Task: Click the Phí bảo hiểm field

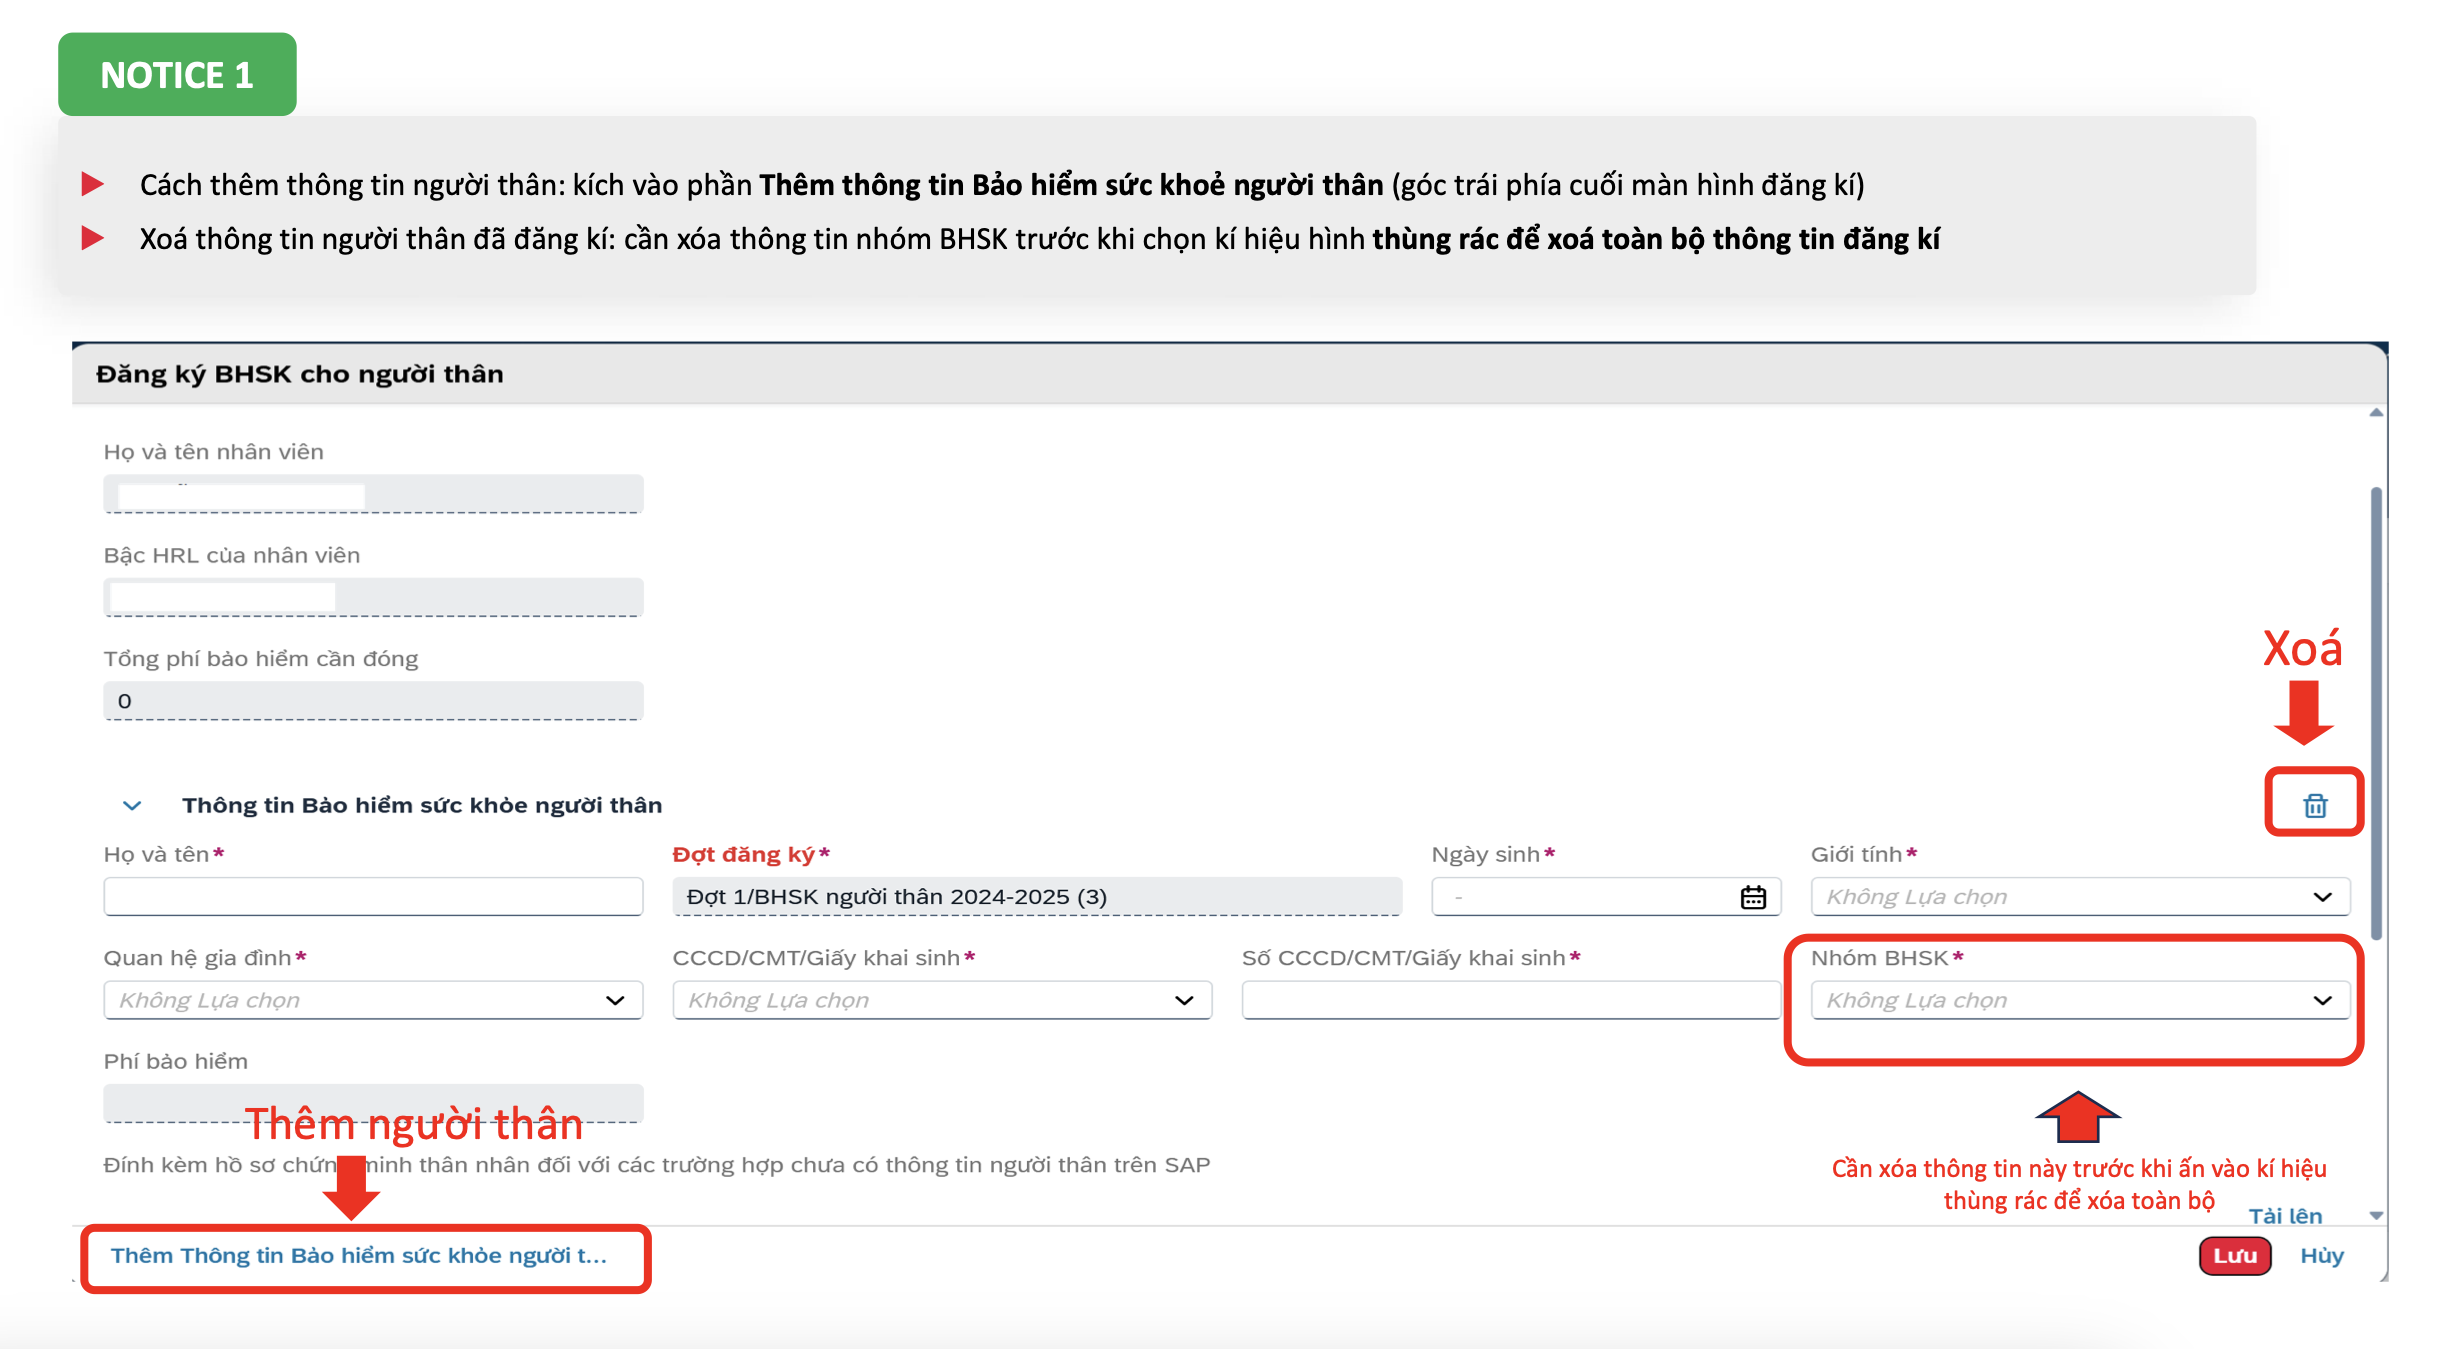Action: point(373,1104)
